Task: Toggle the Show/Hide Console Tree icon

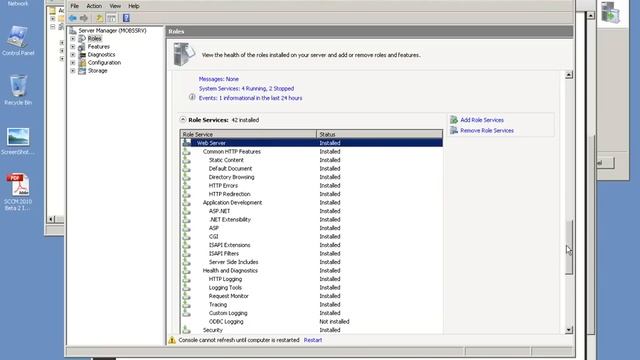Action: (x=111, y=18)
